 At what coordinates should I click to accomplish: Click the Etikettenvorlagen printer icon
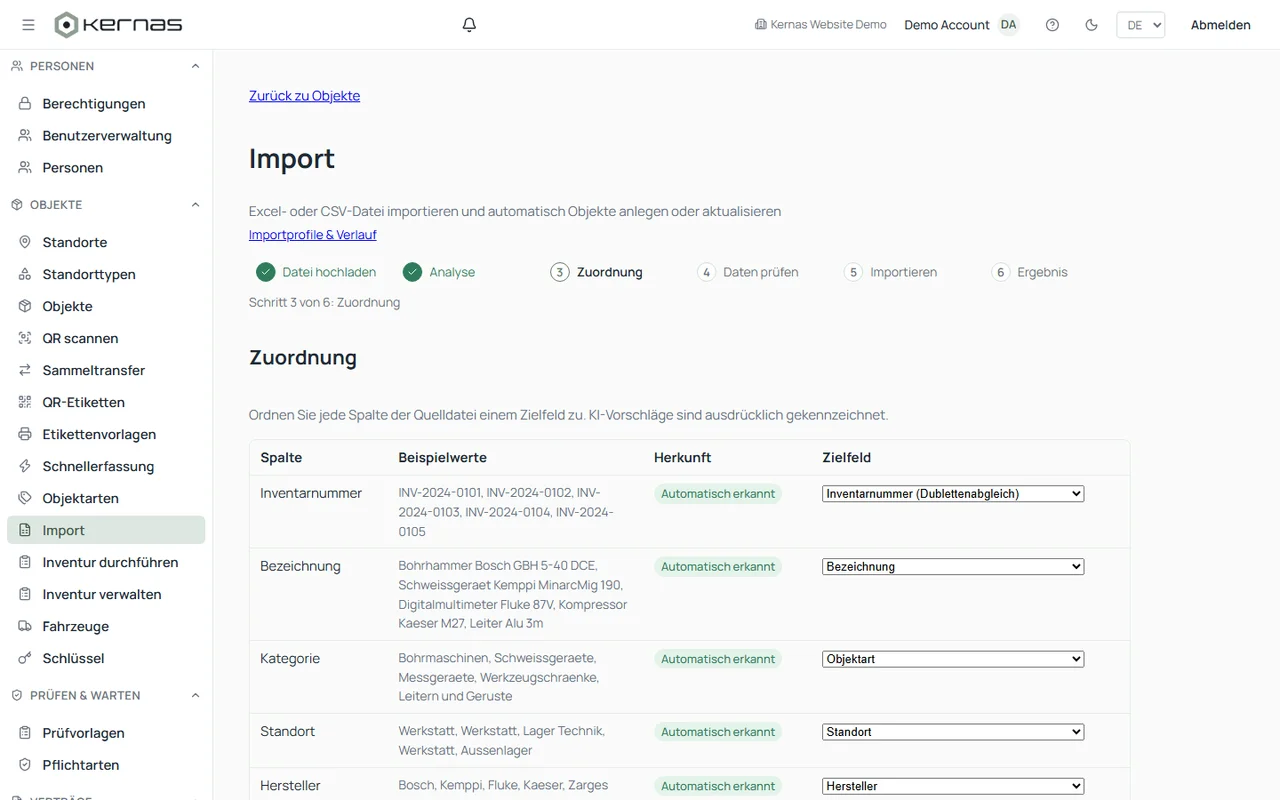[x=25, y=435]
